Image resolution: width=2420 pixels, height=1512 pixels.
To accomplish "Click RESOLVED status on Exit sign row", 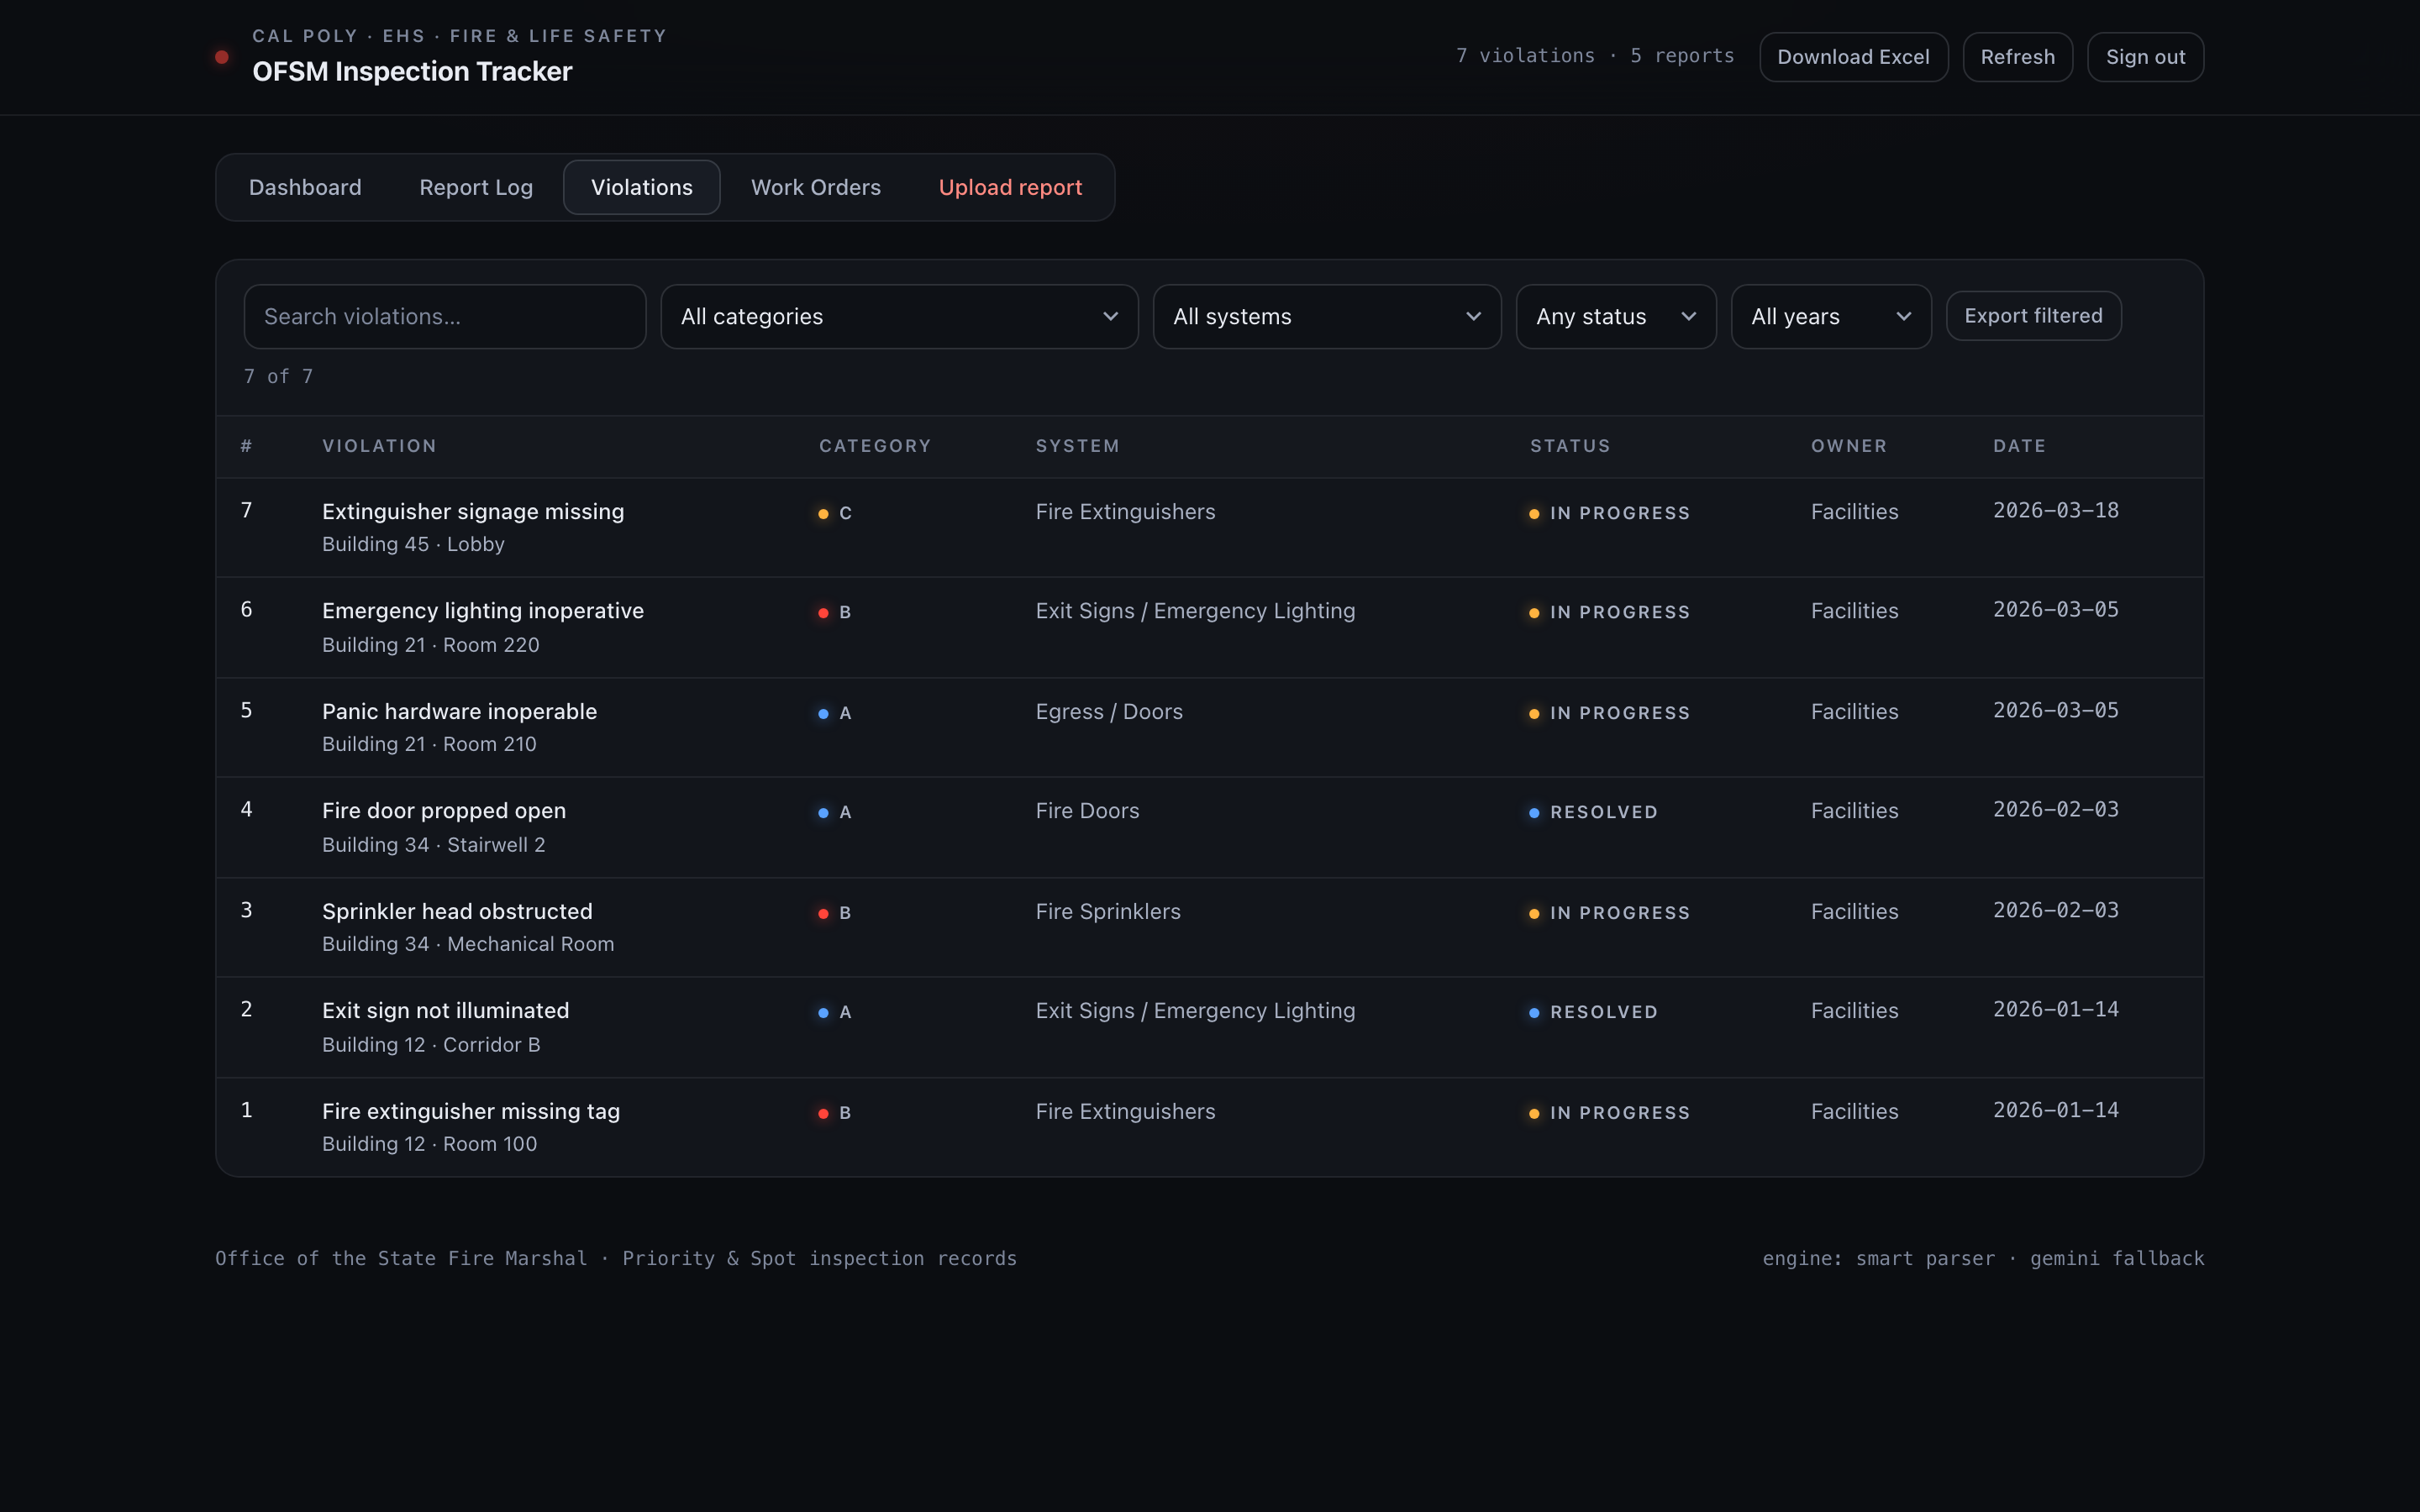I will (x=1593, y=1013).
